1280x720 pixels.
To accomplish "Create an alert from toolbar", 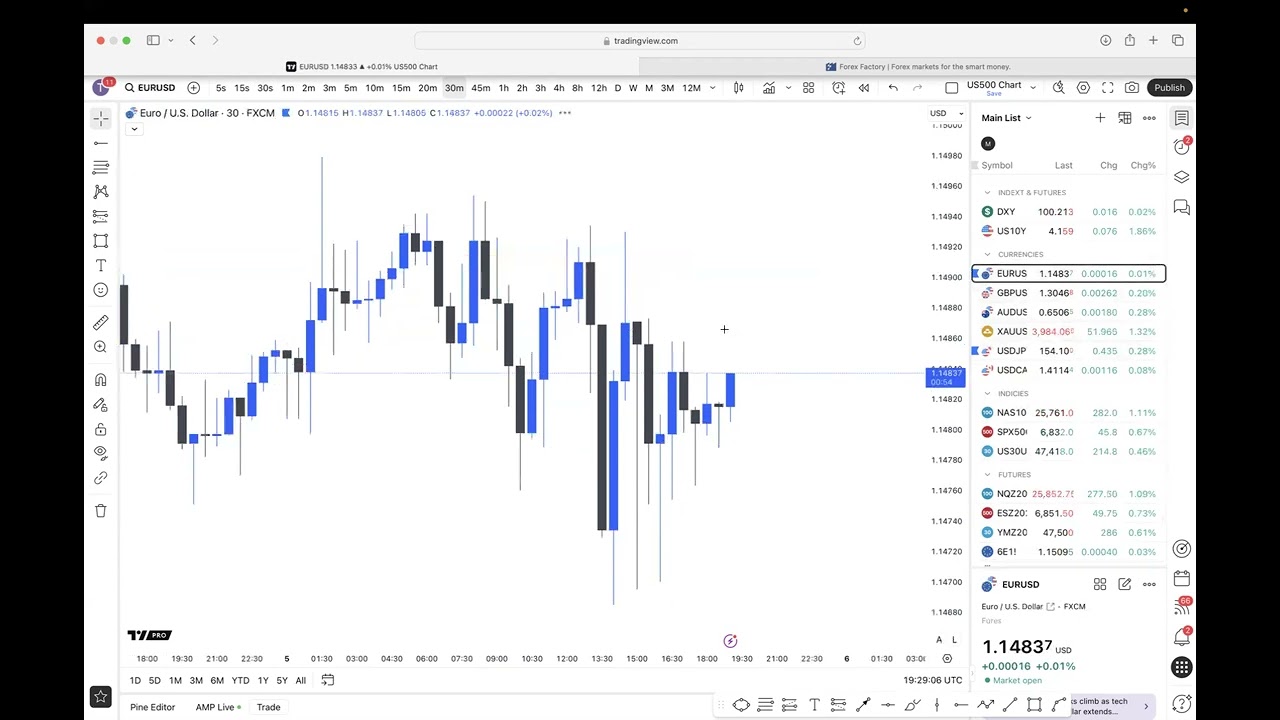I will pyautogui.click(x=839, y=88).
